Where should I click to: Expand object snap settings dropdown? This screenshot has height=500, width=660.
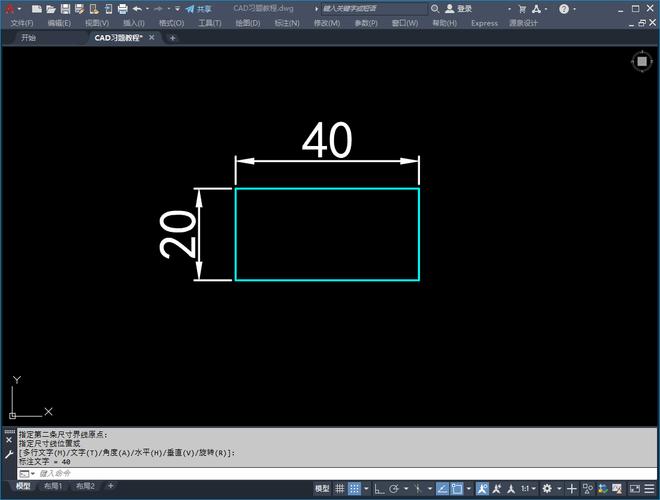[468, 489]
